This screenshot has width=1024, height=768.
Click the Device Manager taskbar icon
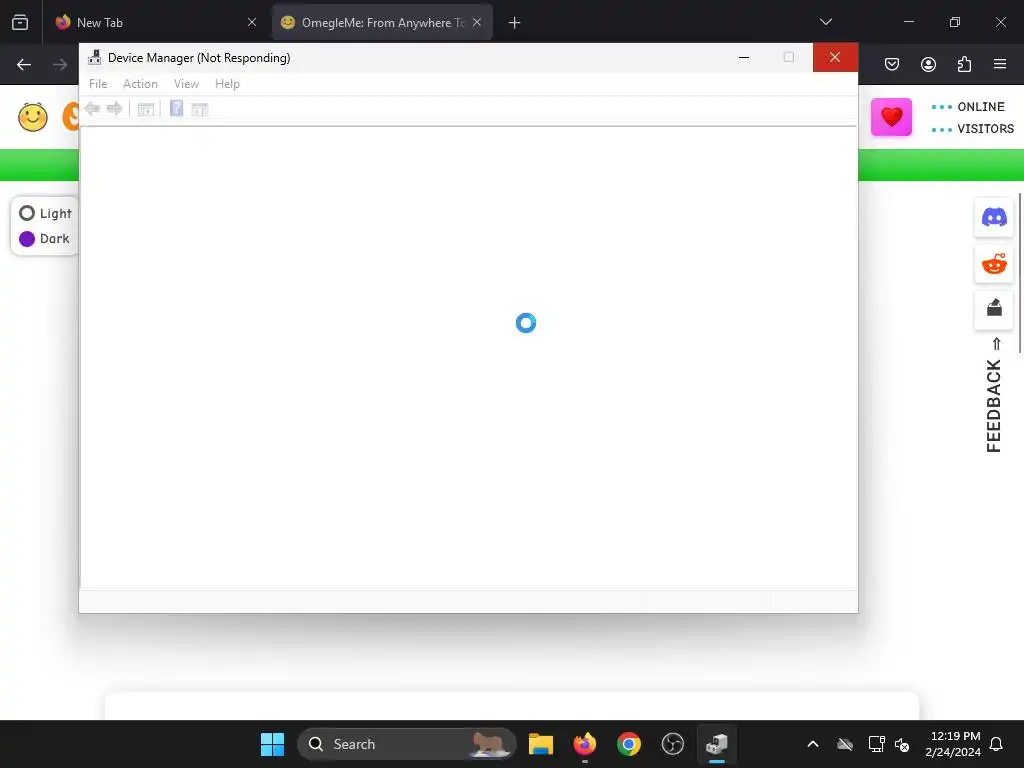(x=716, y=744)
